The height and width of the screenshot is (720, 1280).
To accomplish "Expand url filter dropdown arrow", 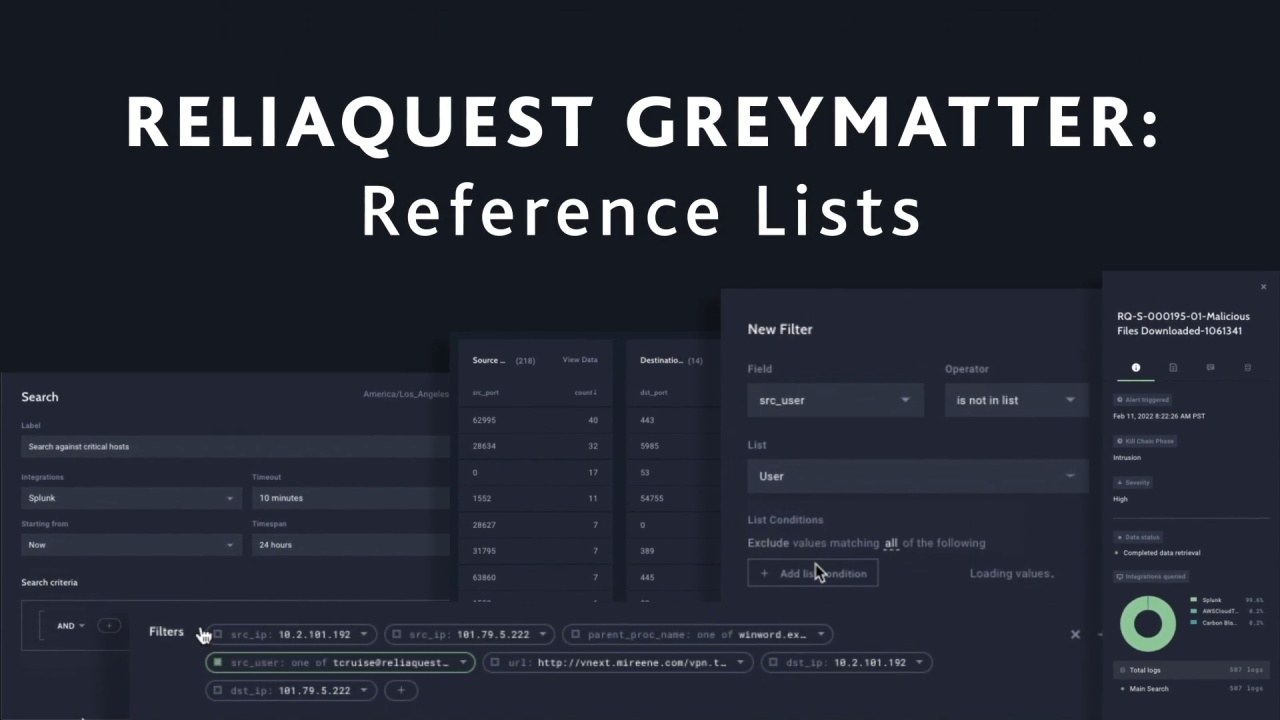I will point(741,662).
